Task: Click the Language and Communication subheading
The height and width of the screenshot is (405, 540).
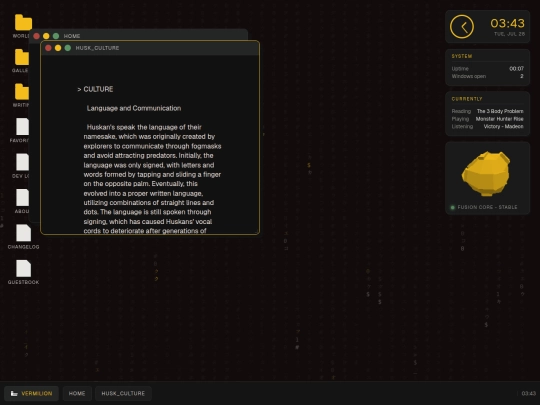Action: [x=134, y=108]
